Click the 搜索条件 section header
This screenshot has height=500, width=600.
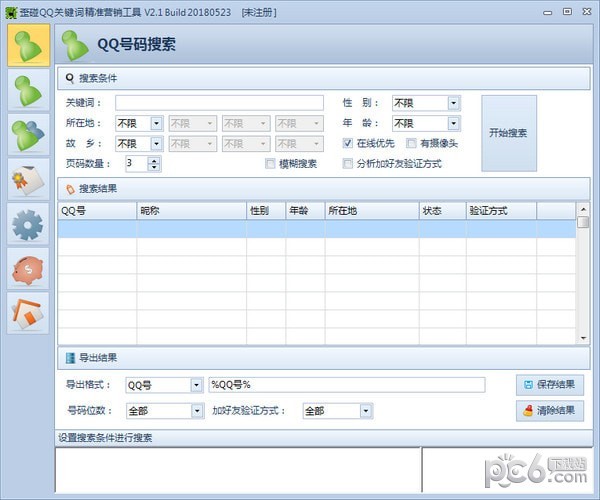coord(324,78)
